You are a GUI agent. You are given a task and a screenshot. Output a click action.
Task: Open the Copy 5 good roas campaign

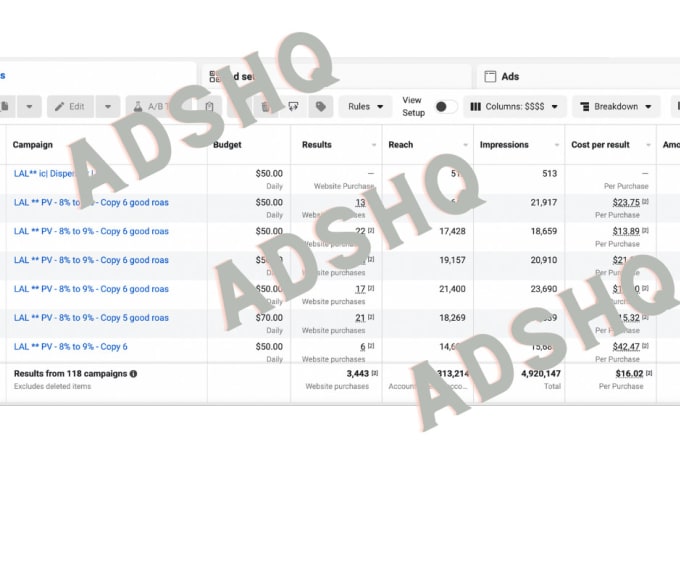(91, 318)
